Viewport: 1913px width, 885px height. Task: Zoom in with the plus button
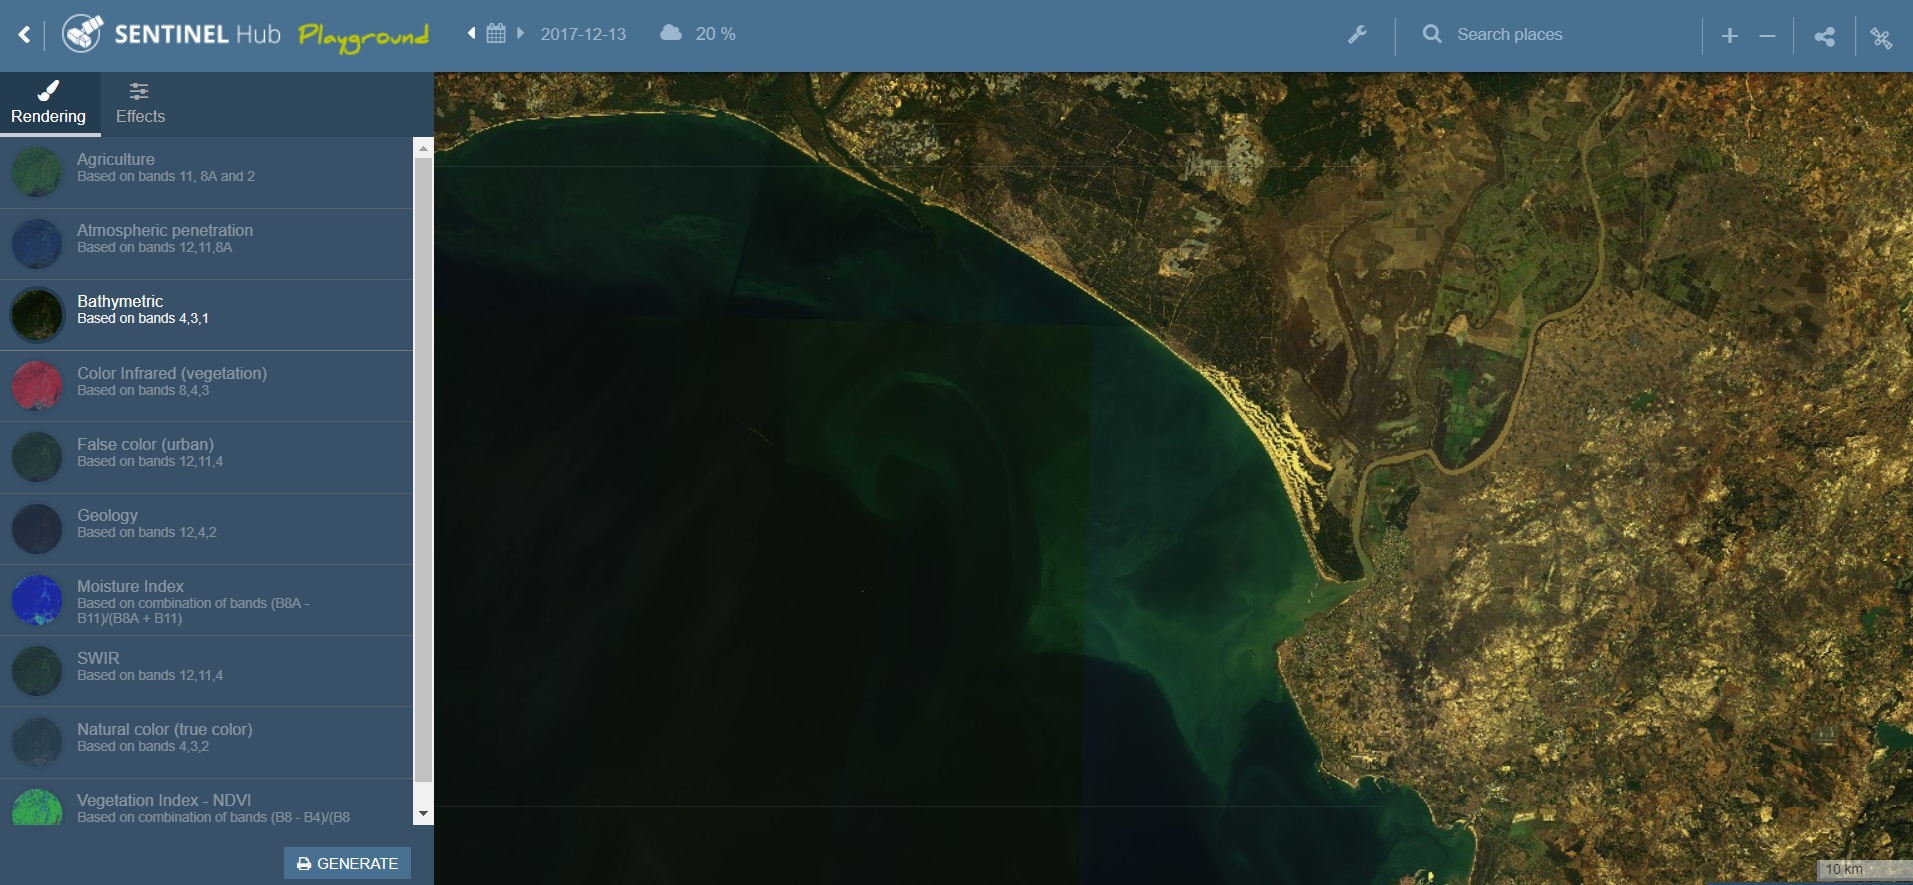1730,36
